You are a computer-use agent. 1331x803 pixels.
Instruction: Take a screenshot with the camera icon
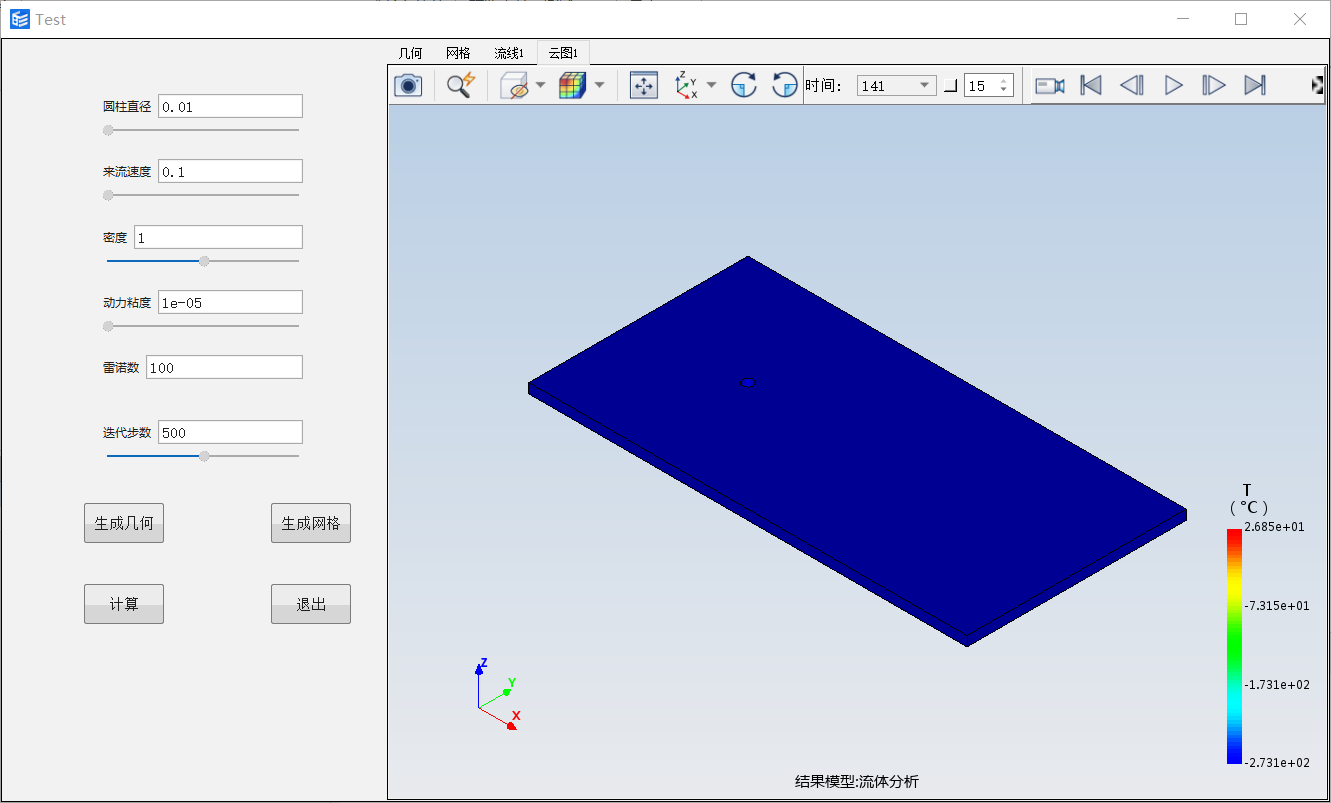coord(408,86)
